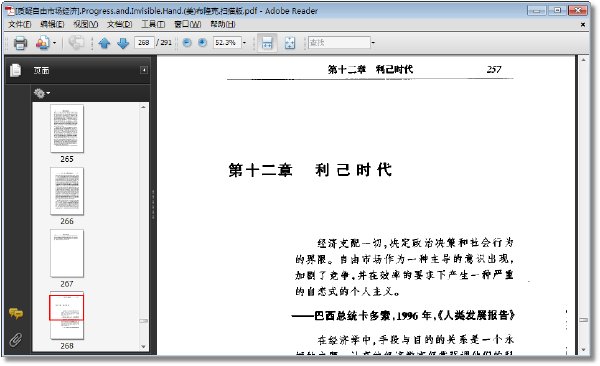Open the 编辑(E) menu
The image size is (600, 366).
tap(52, 24)
